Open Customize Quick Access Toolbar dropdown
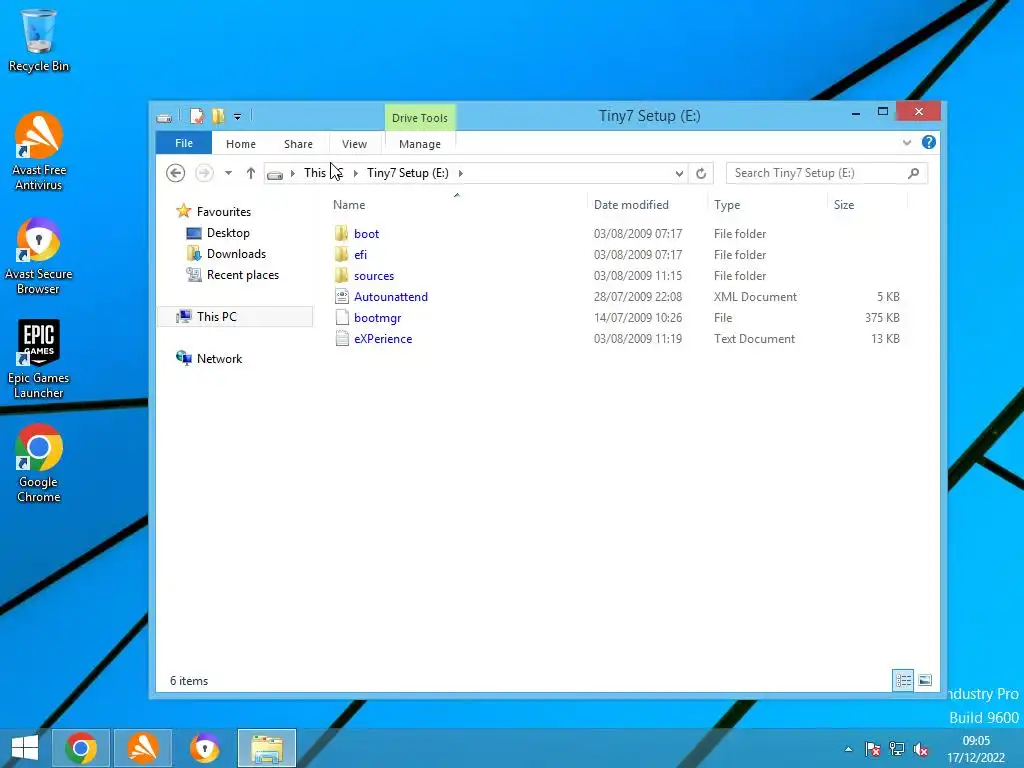Image resolution: width=1024 pixels, height=768 pixels. click(238, 117)
